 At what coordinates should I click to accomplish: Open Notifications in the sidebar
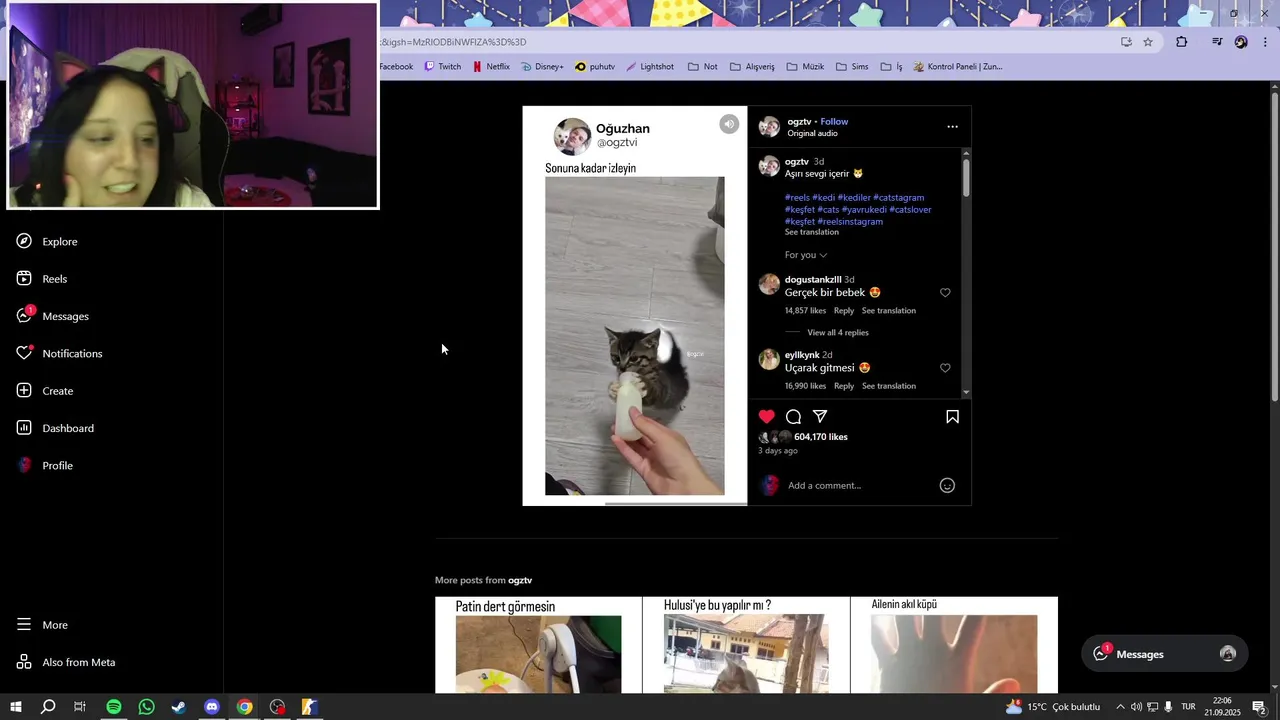[x=59, y=353]
